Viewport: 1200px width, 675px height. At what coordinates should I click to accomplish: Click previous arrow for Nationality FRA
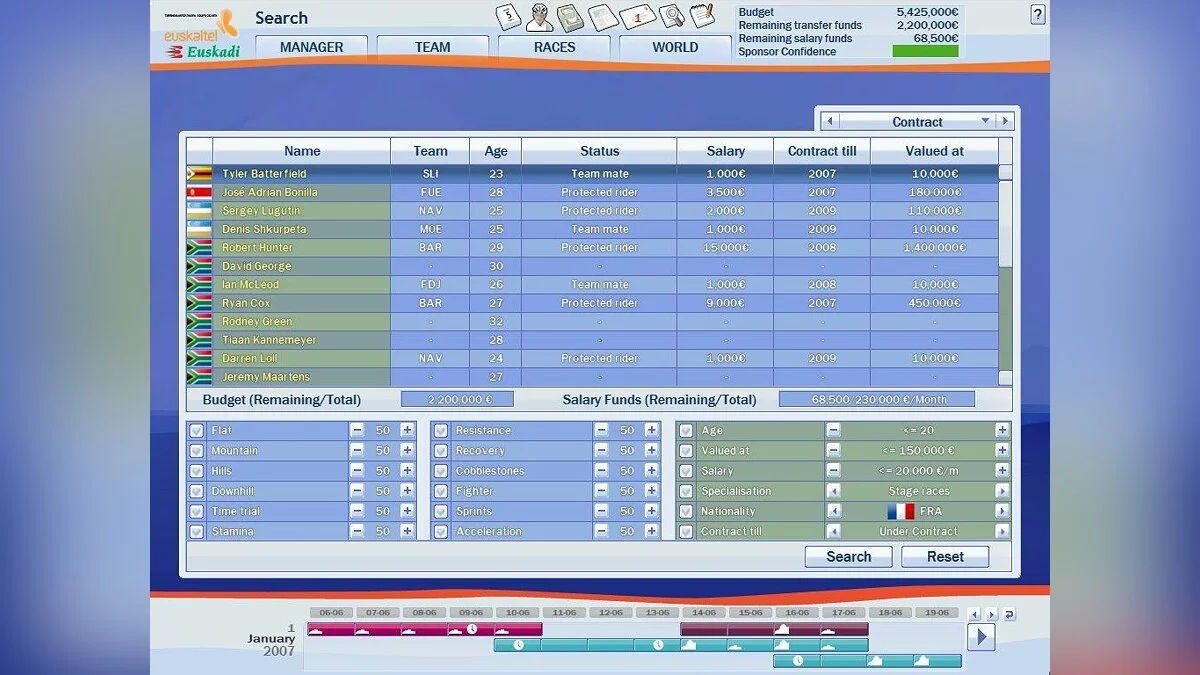833,511
